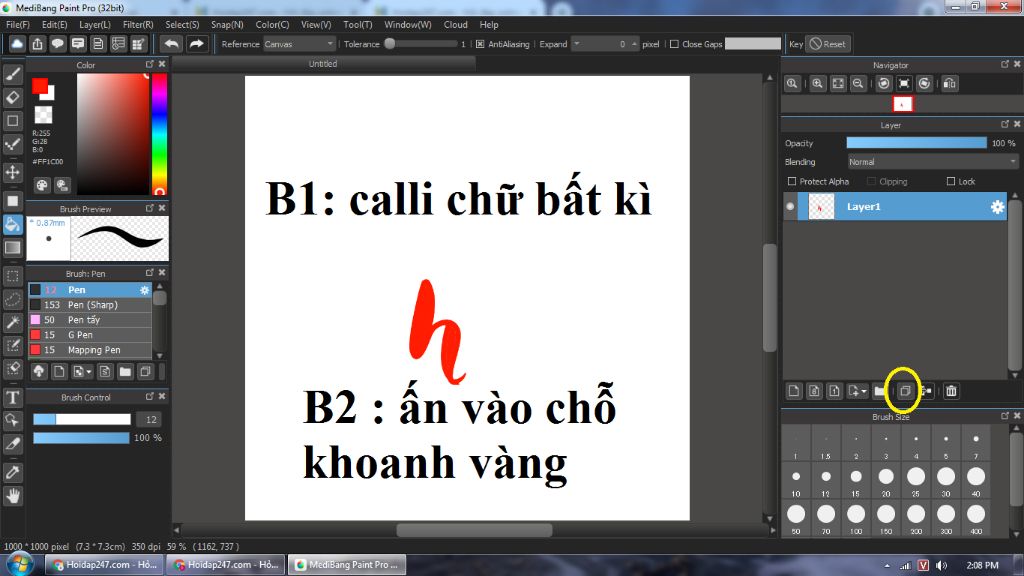Screen dimensions: 1024x576
Task: Select the Brush tool in left toolbar
Action: click(12, 74)
